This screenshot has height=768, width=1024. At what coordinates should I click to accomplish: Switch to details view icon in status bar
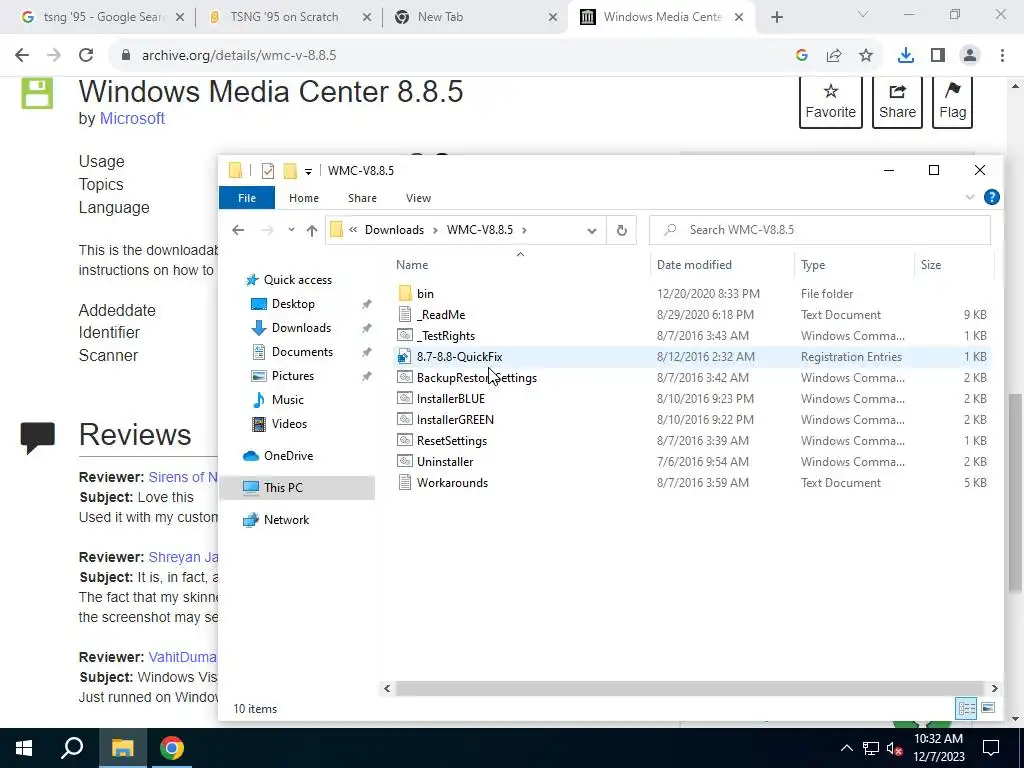967,708
